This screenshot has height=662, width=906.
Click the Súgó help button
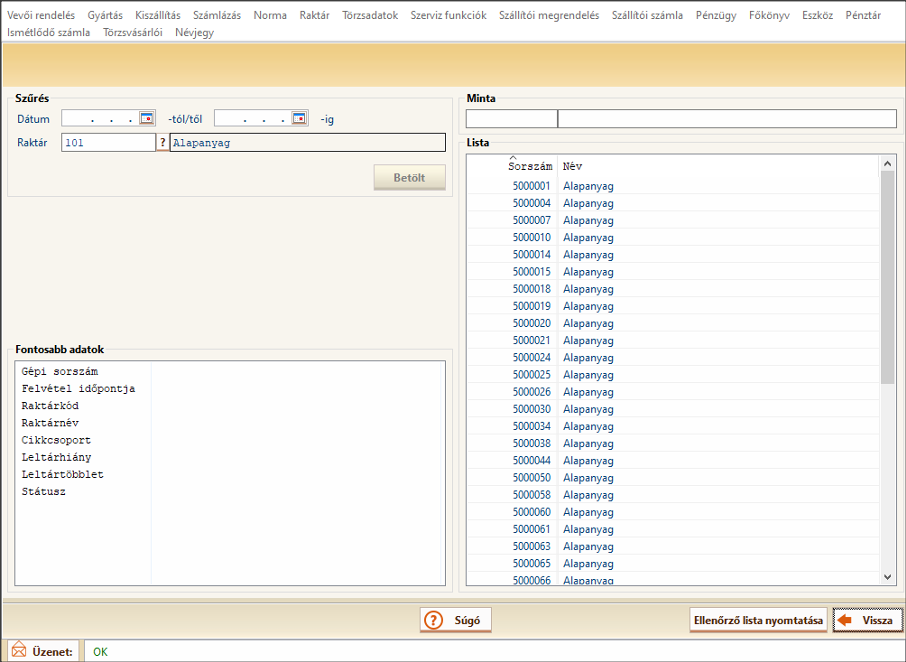click(x=455, y=620)
